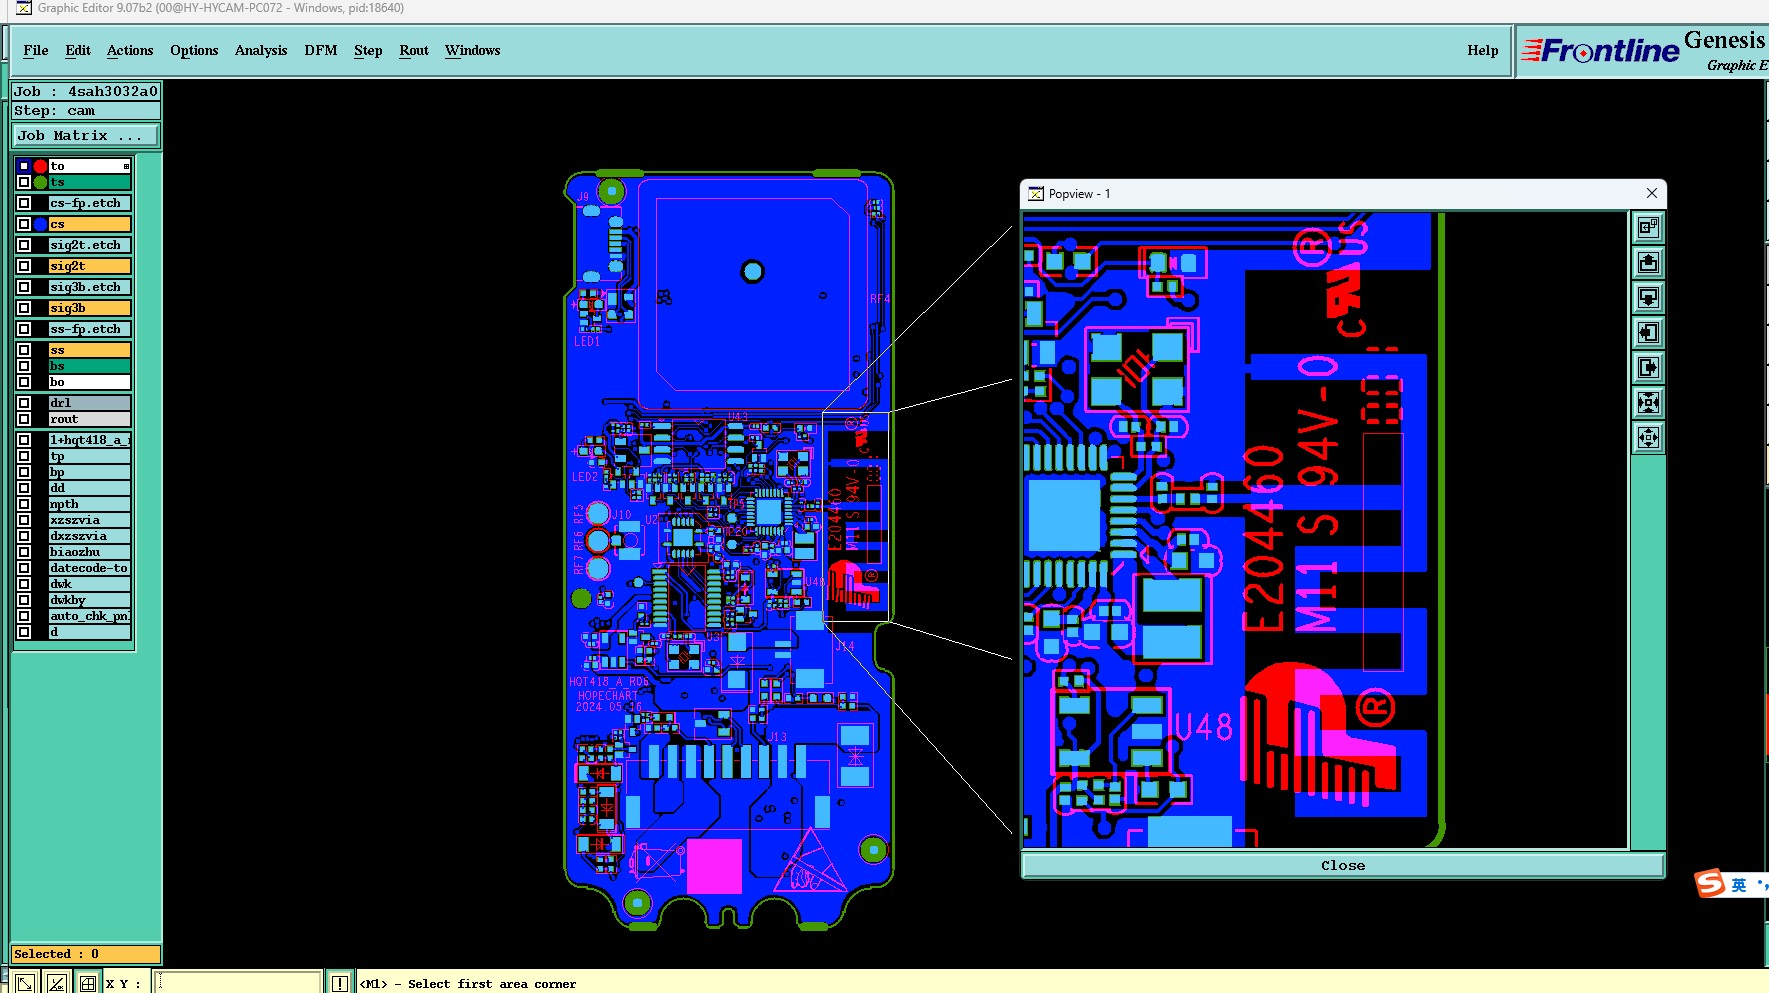Enable display checkbox for layer rout
The image size is (1769, 993).
click(x=24, y=419)
